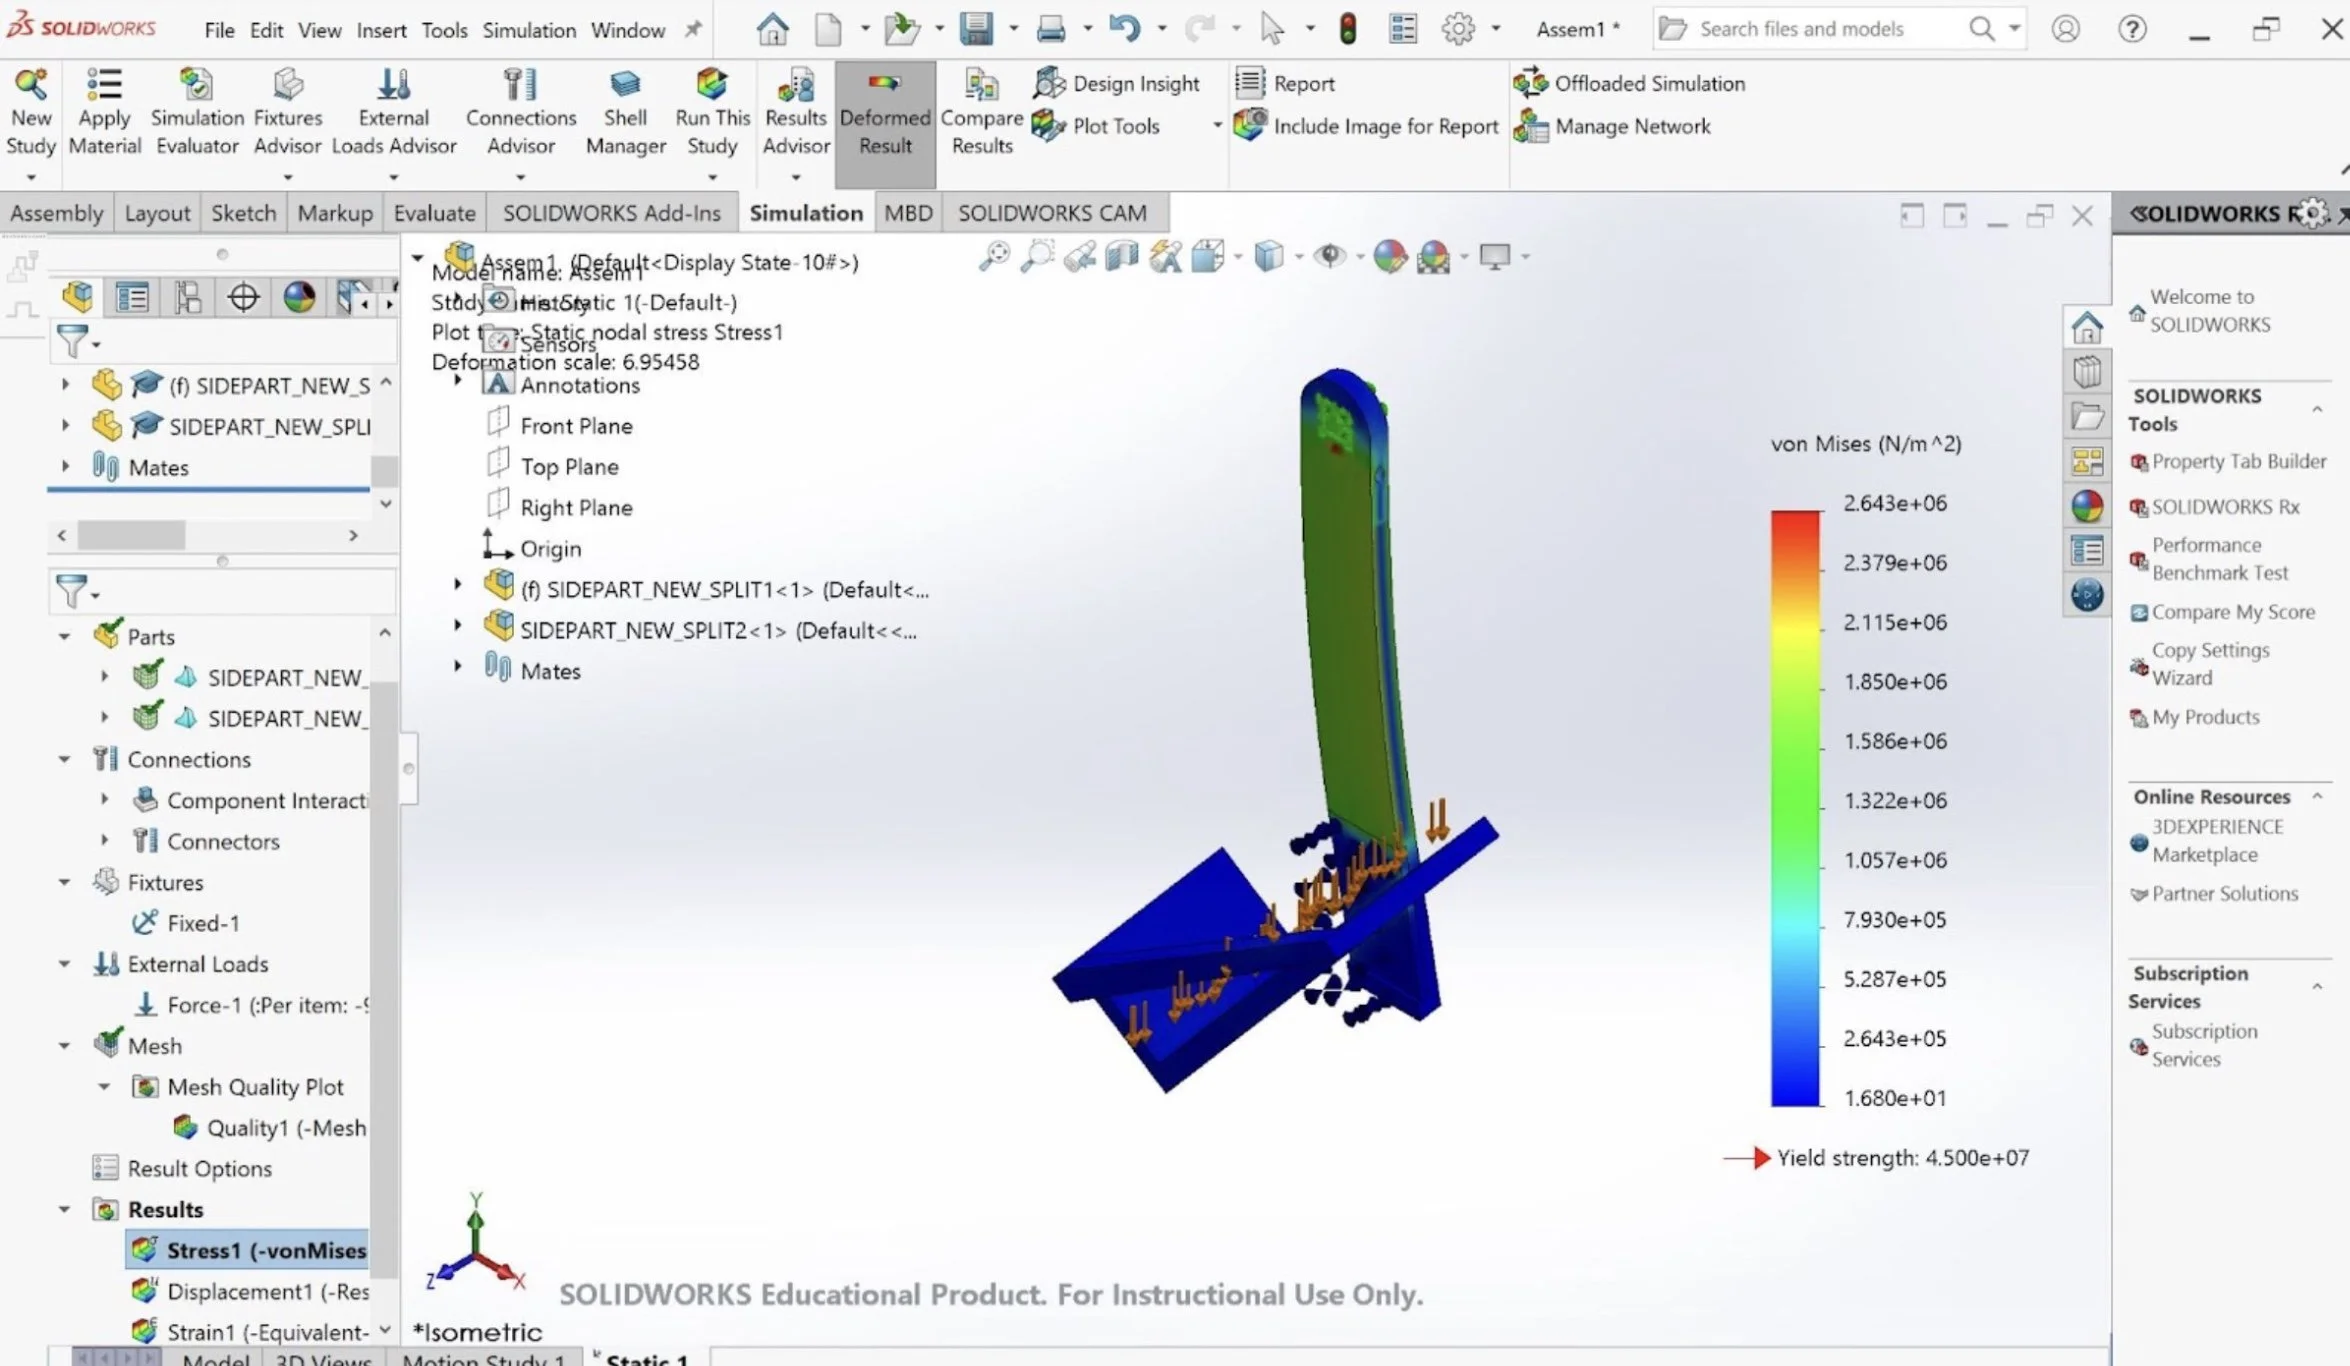Select Displacement1 result plot in the tree
Image resolution: width=2350 pixels, height=1366 pixels.
tap(267, 1291)
